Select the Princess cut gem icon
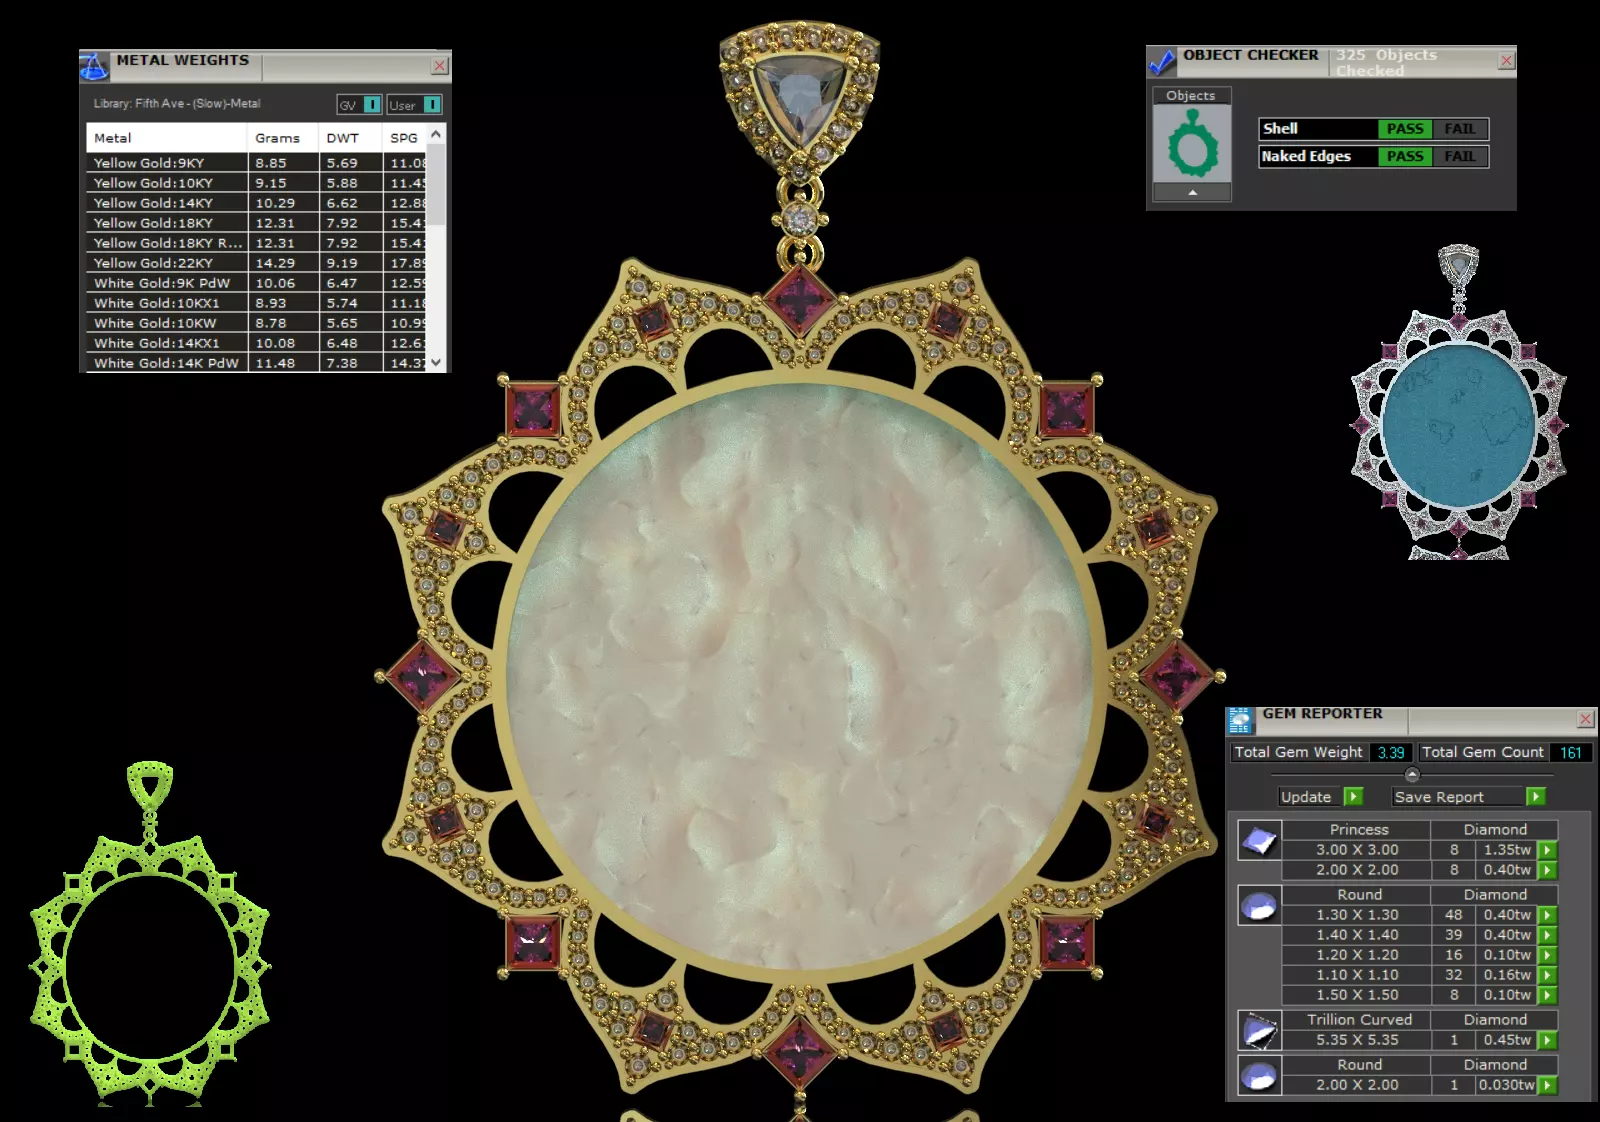This screenshot has width=1600, height=1122. tap(1259, 841)
